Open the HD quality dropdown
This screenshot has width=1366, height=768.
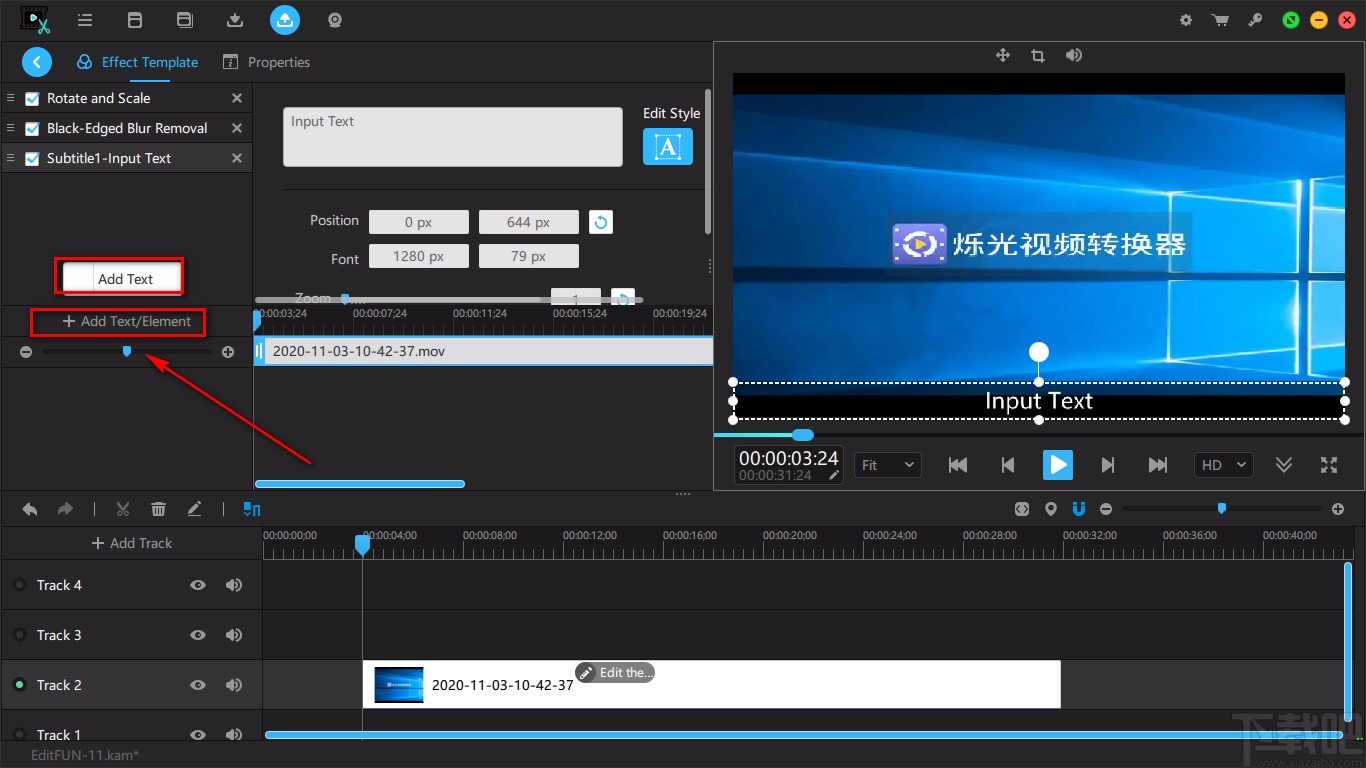[1224, 465]
